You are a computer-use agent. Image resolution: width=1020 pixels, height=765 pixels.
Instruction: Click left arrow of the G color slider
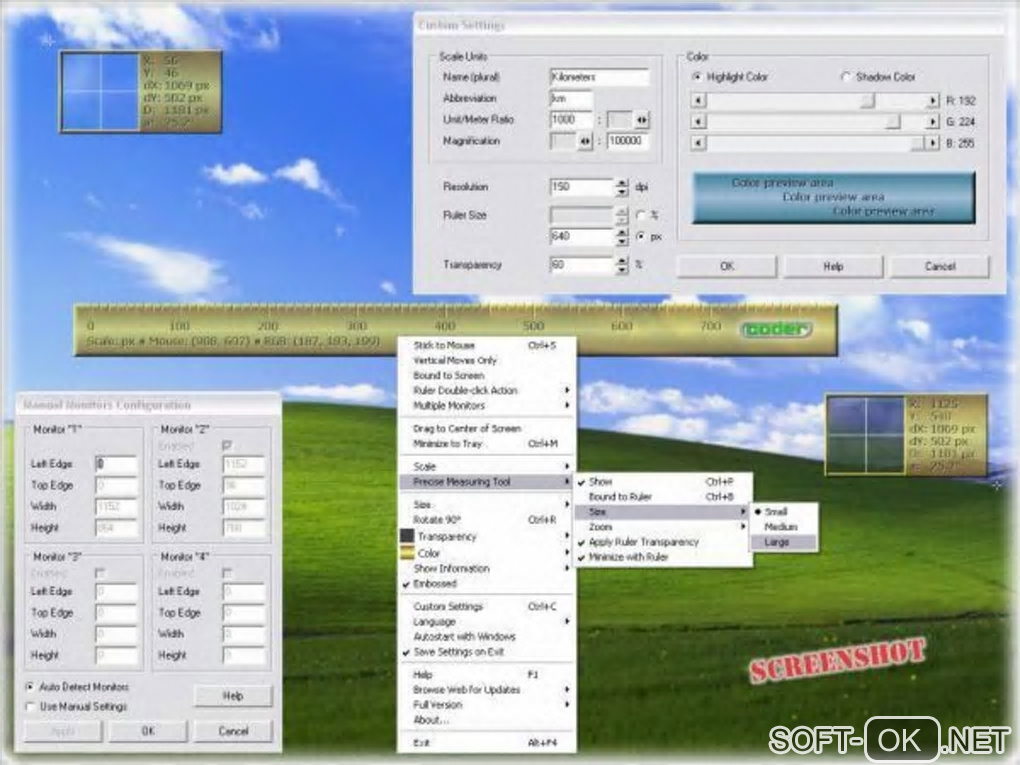pyautogui.click(x=698, y=122)
